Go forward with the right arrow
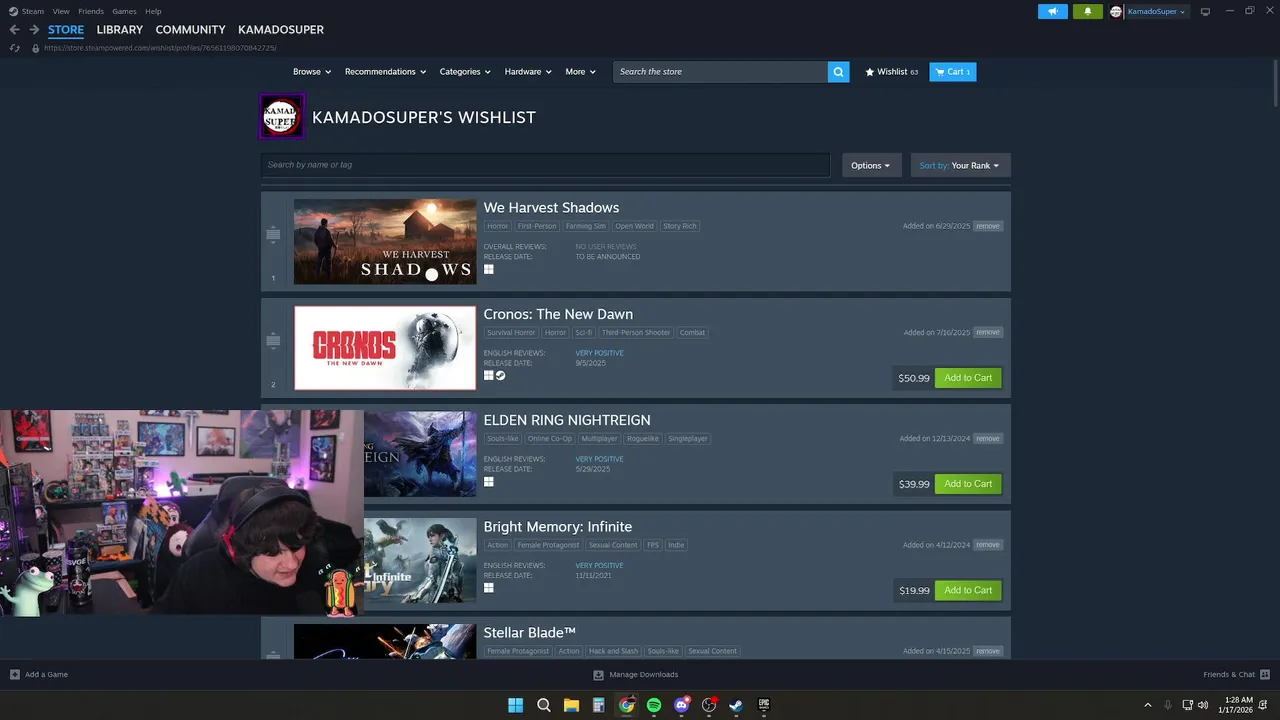The width and height of the screenshot is (1280, 720). tap(34, 30)
